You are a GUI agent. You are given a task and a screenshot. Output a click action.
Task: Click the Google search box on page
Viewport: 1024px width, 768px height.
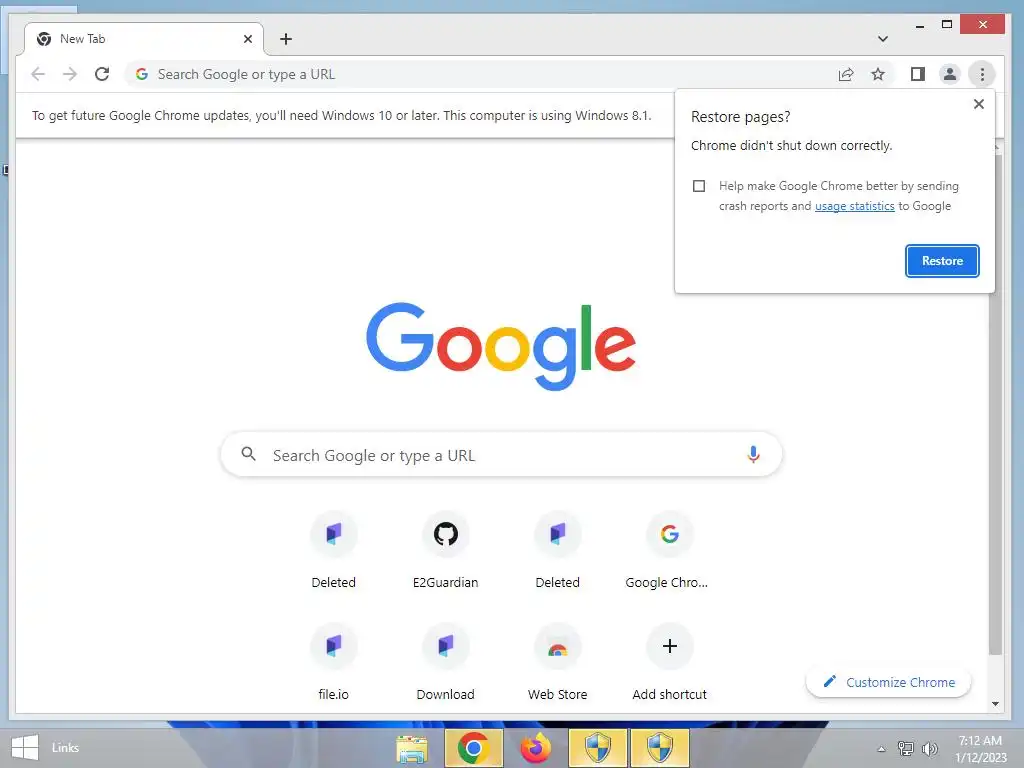501,454
